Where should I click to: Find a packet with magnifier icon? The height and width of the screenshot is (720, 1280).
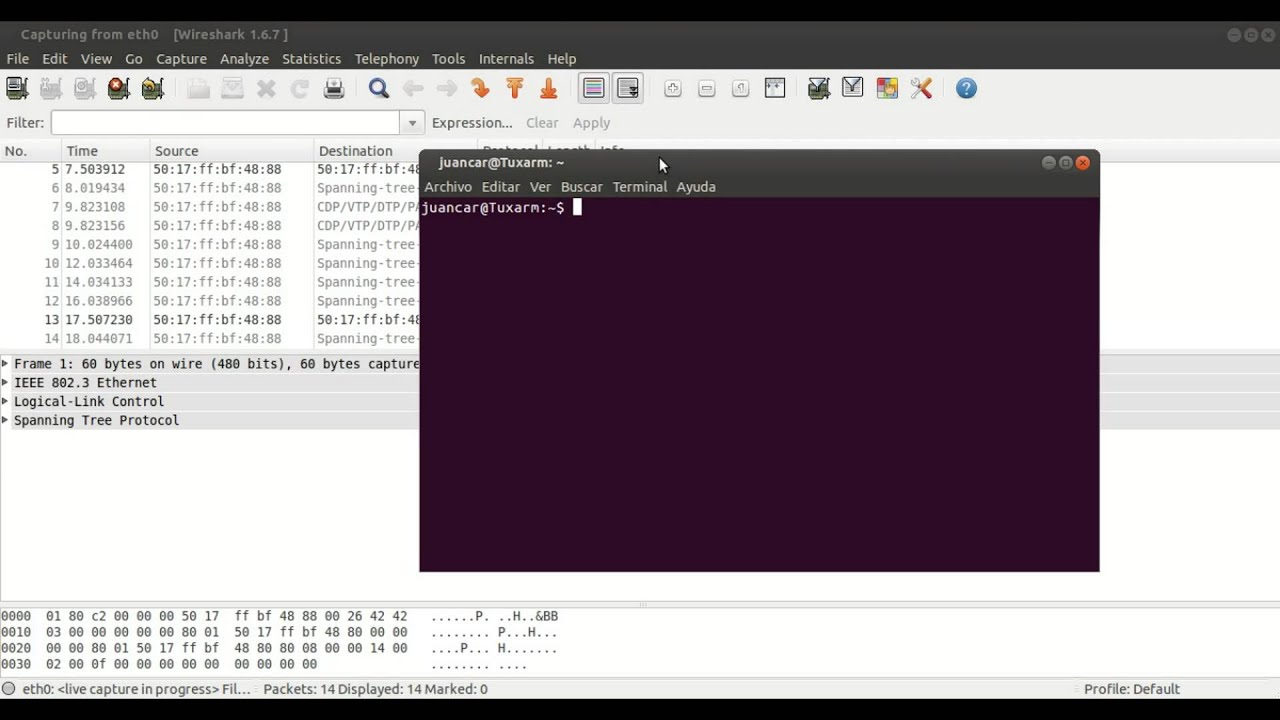[379, 89]
